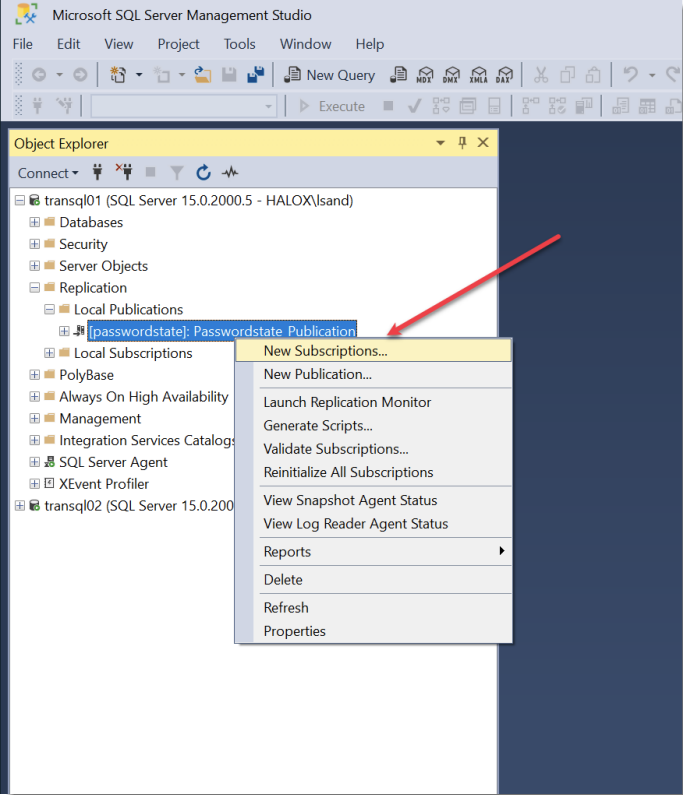This screenshot has height=795, width=683.
Task: Click the DMX query icon
Action: click(451, 75)
